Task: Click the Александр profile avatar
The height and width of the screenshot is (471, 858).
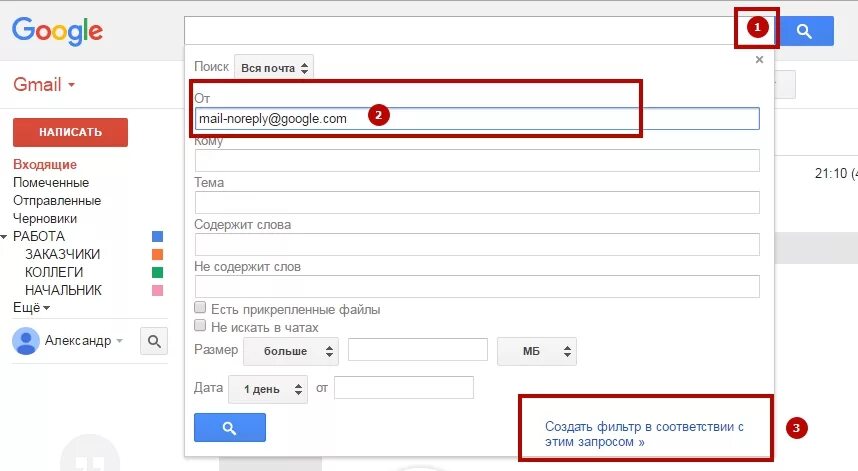Action: coord(26,341)
